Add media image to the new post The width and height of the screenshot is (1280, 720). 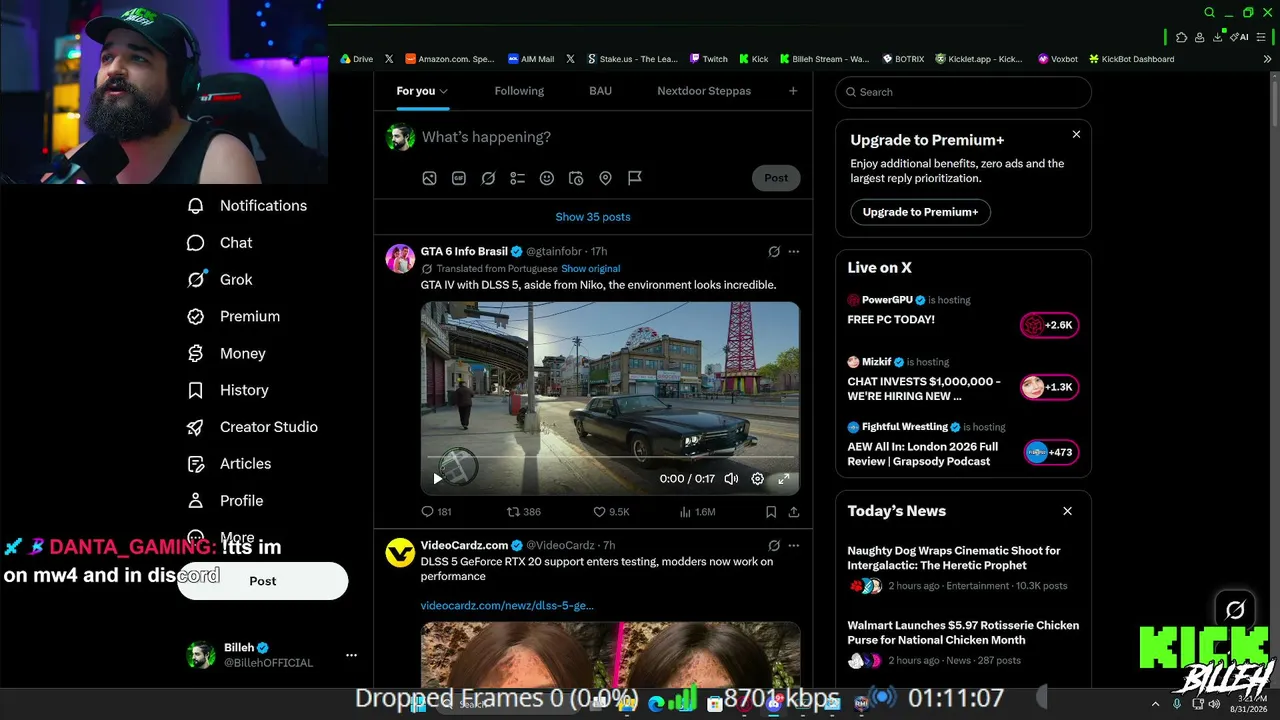click(429, 178)
